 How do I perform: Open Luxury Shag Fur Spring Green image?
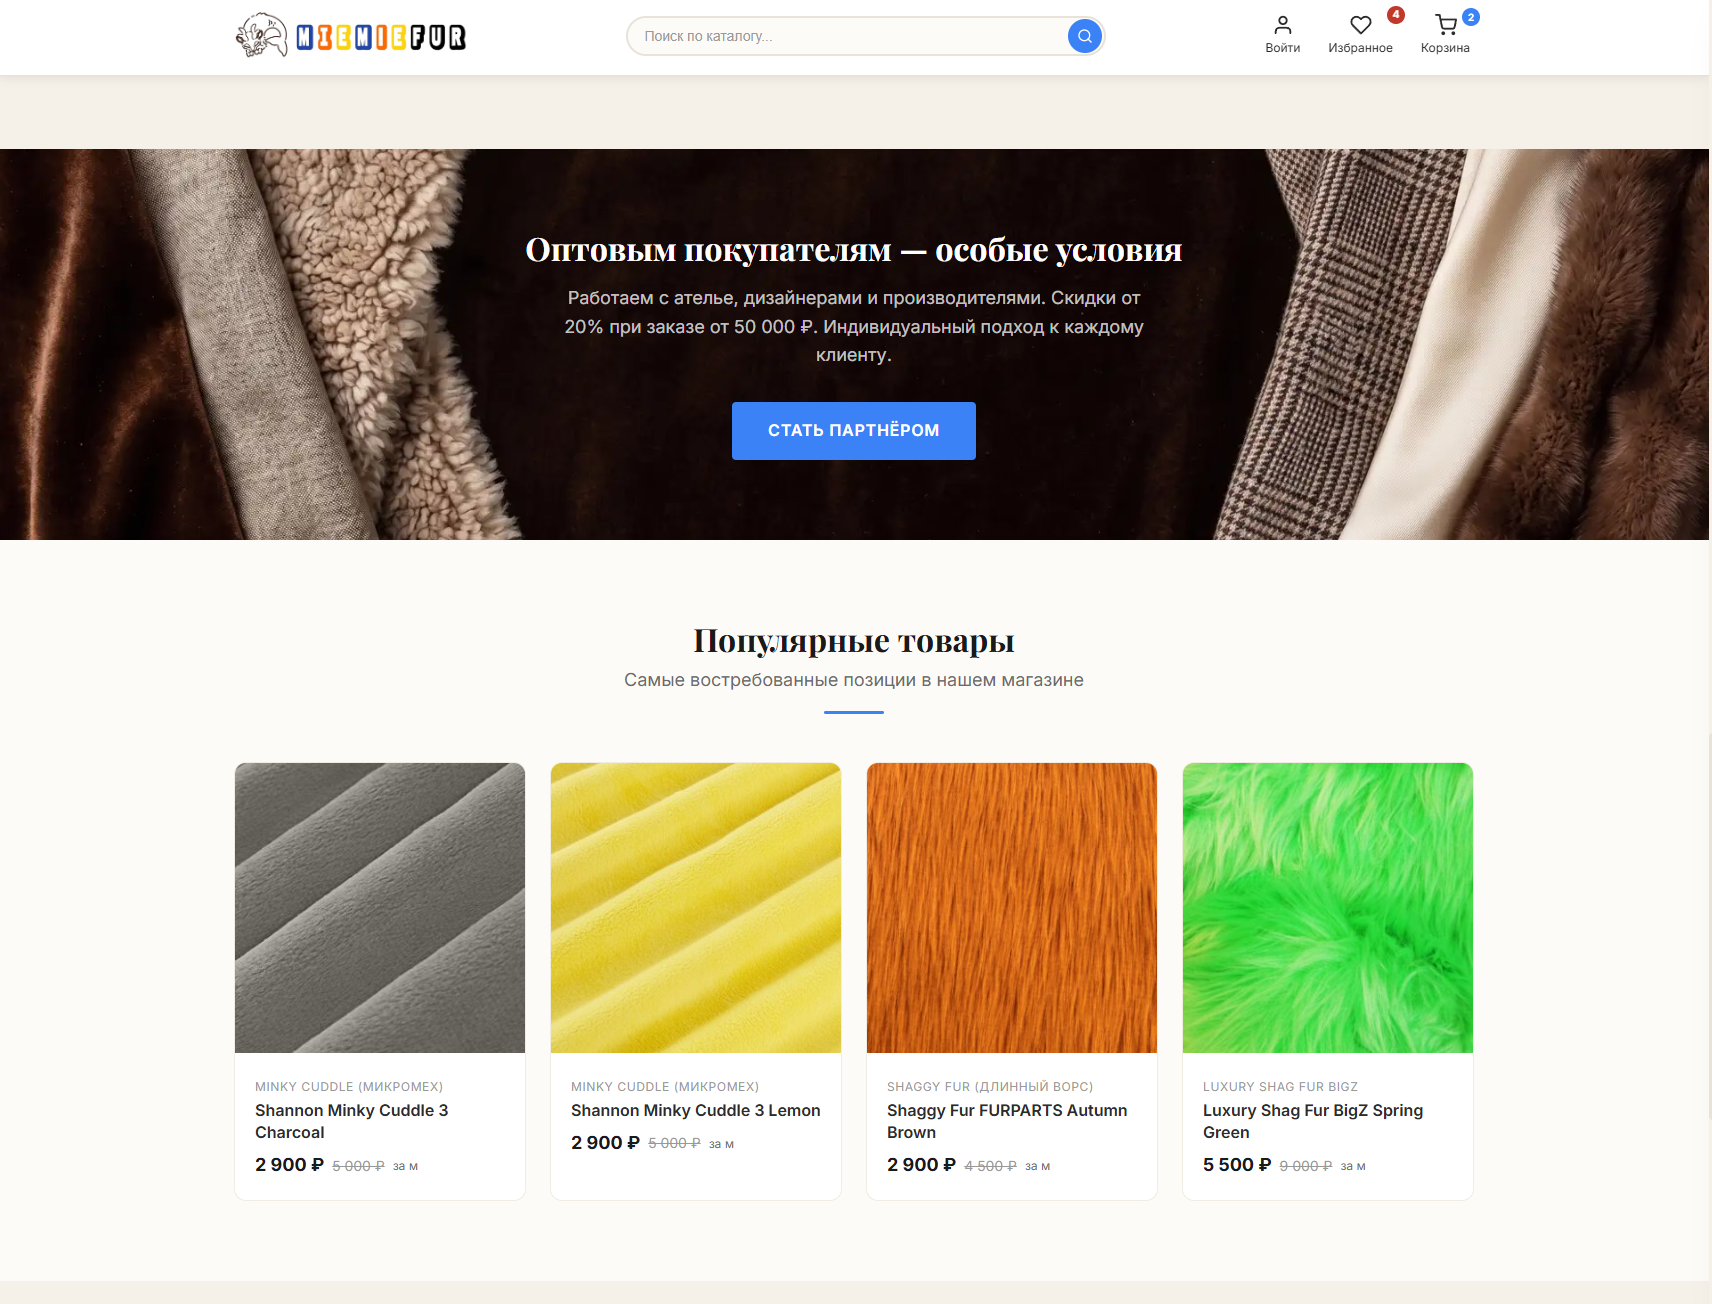coord(1328,908)
